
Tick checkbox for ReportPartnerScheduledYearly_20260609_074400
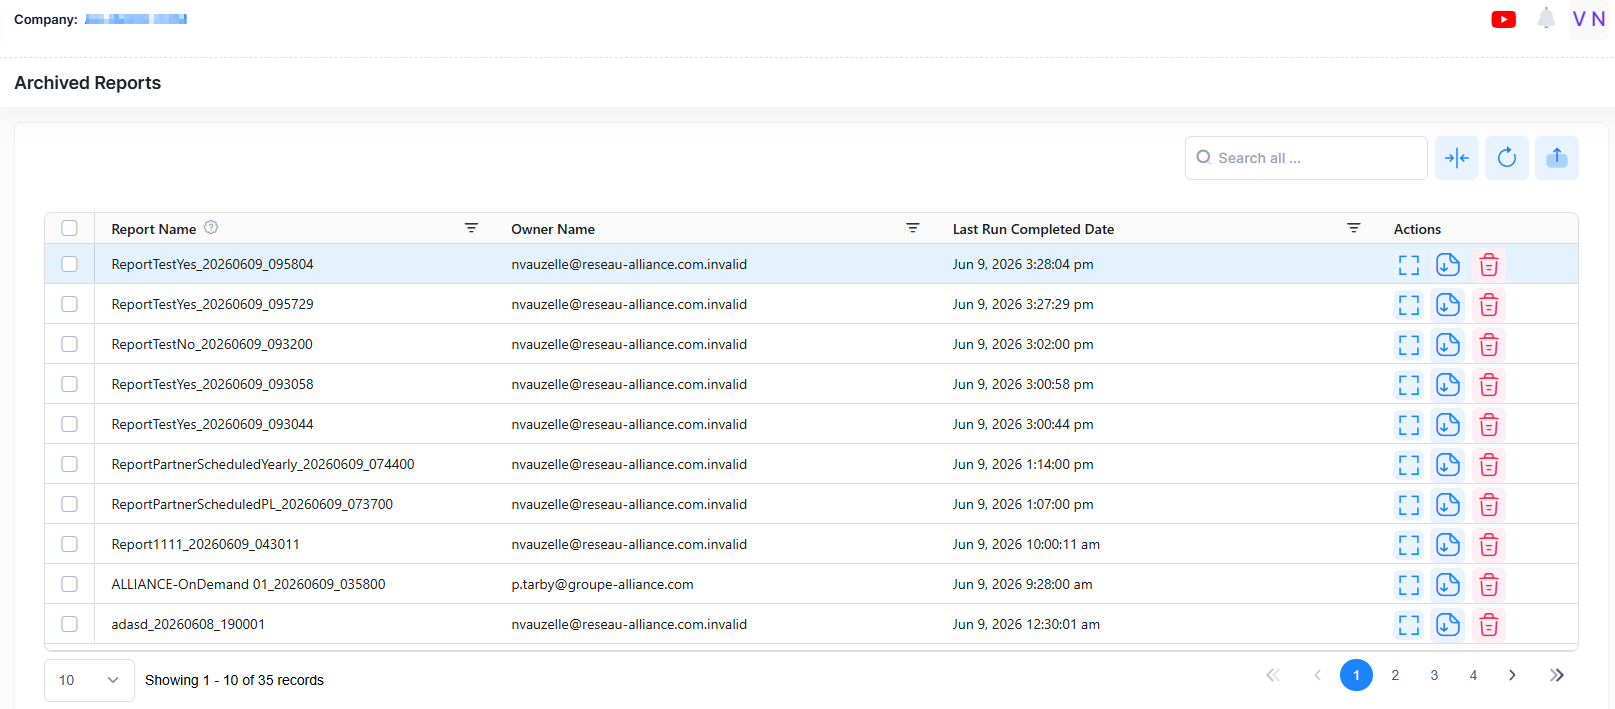(x=69, y=464)
